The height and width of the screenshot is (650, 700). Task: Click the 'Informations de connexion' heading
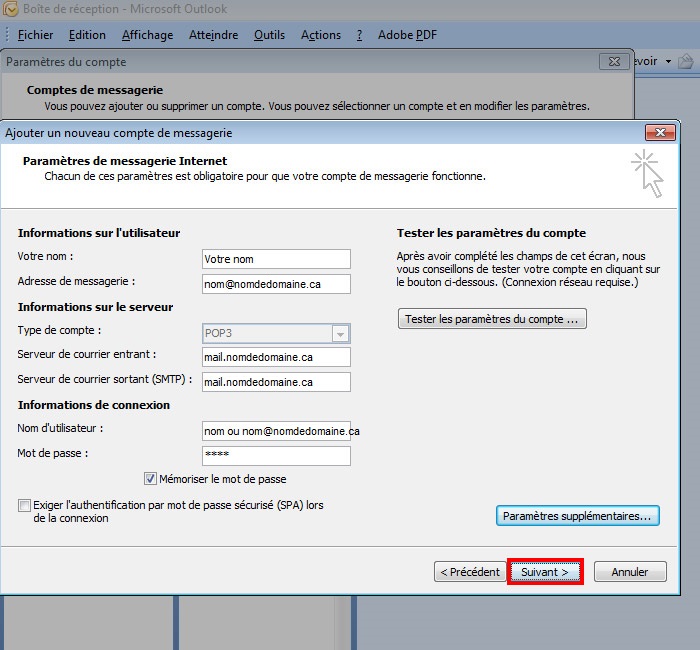coord(94,405)
